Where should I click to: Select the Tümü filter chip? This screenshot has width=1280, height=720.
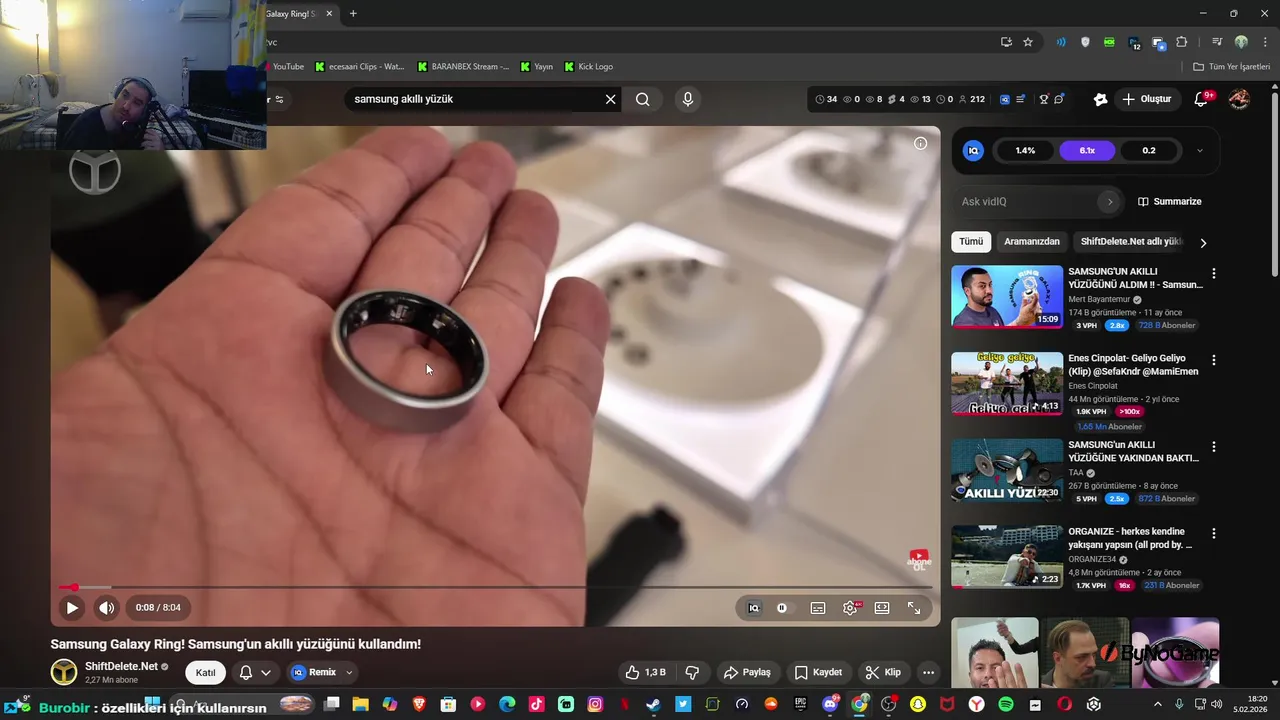click(x=971, y=242)
